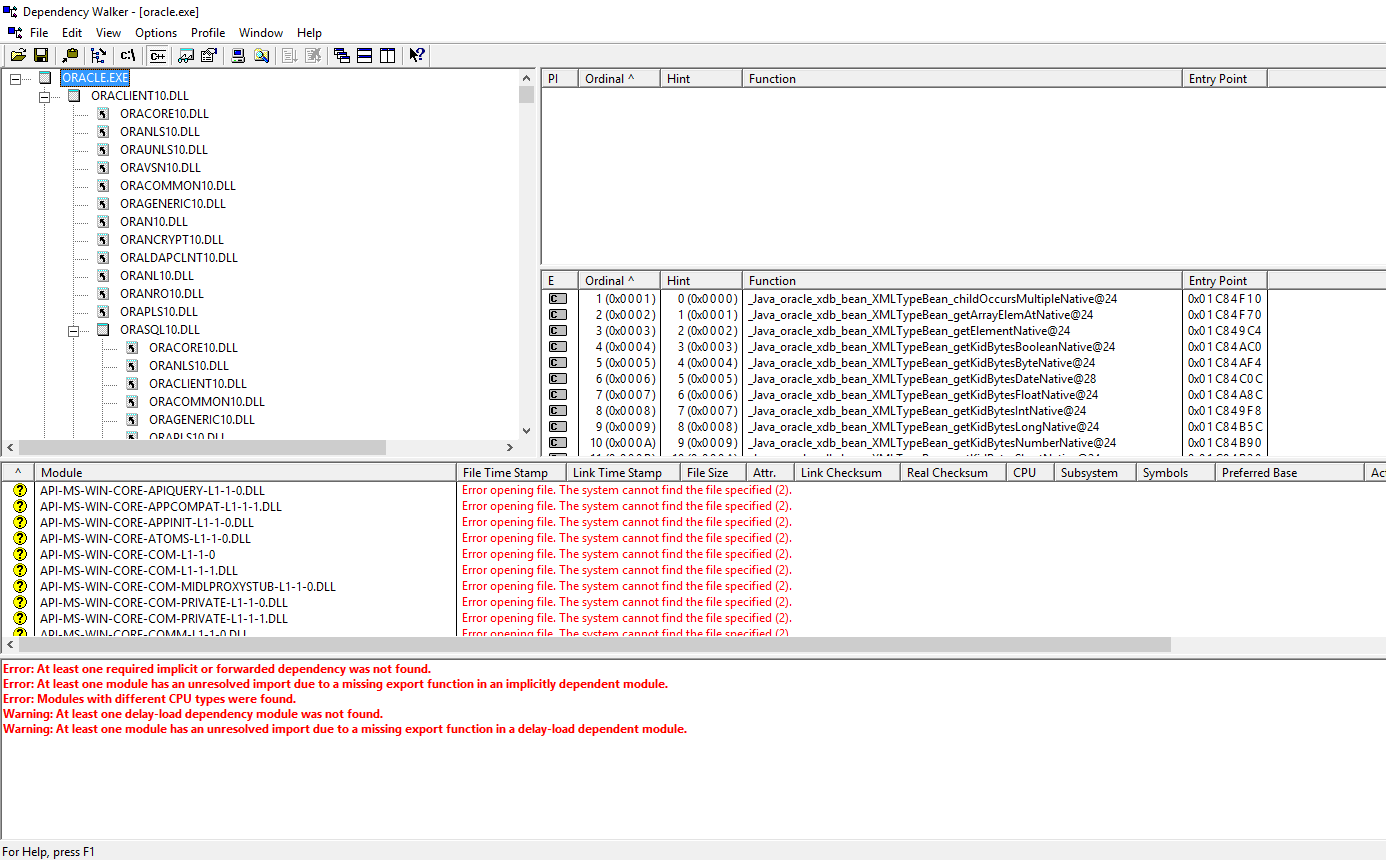This screenshot has height=860, width=1386.
Task: Click the export icon for getKidBytesDateNative@28
Action: (558, 379)
